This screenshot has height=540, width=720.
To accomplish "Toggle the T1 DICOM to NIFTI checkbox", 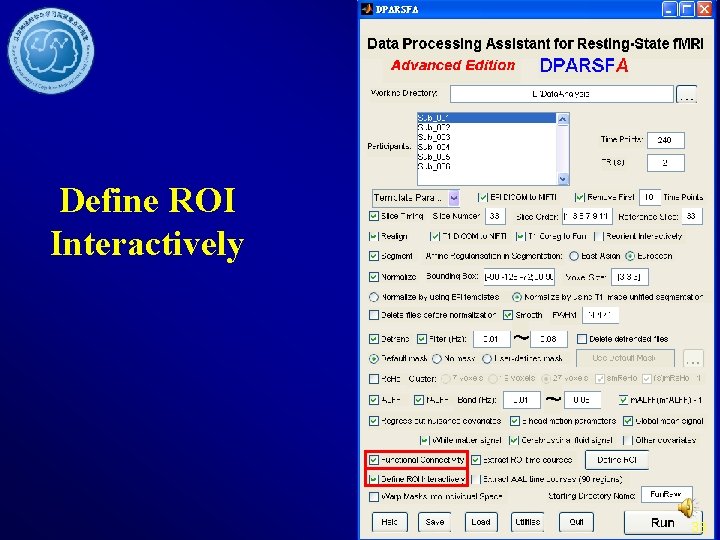I will point(434,236).
